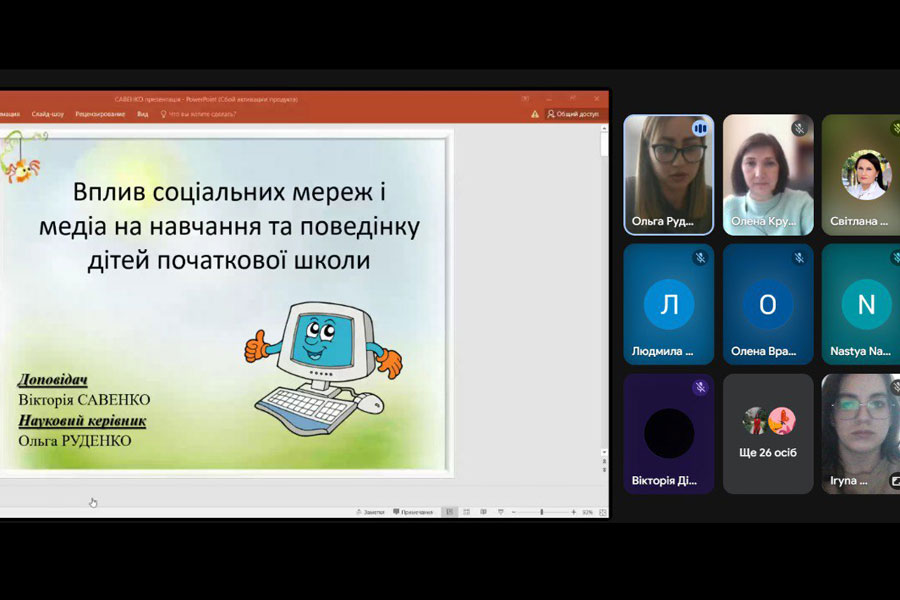Minimize the PowerPoint window
This screenshot has height=600, width=900.
coord(549,99)
